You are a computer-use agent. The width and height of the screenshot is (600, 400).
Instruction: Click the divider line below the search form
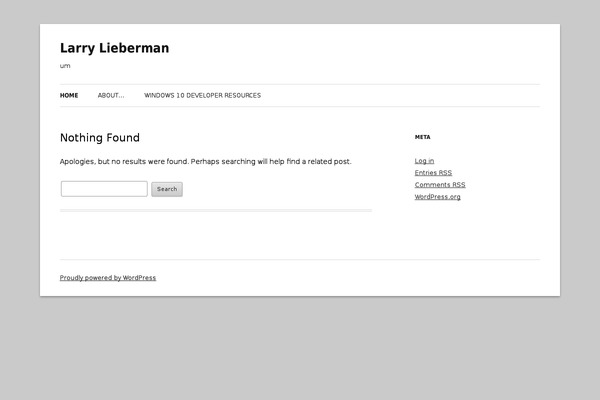click(215, 210)
